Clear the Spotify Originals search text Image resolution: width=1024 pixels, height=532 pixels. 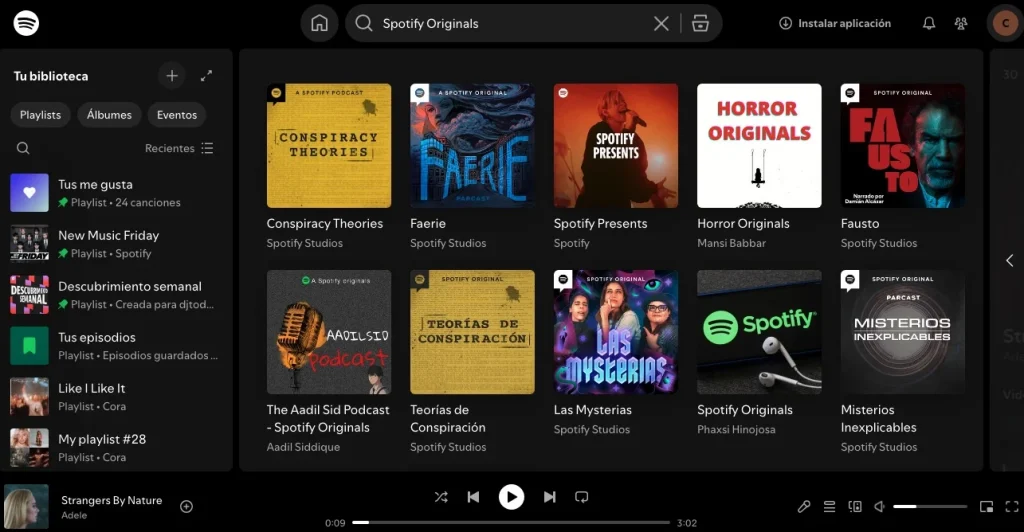661,23
